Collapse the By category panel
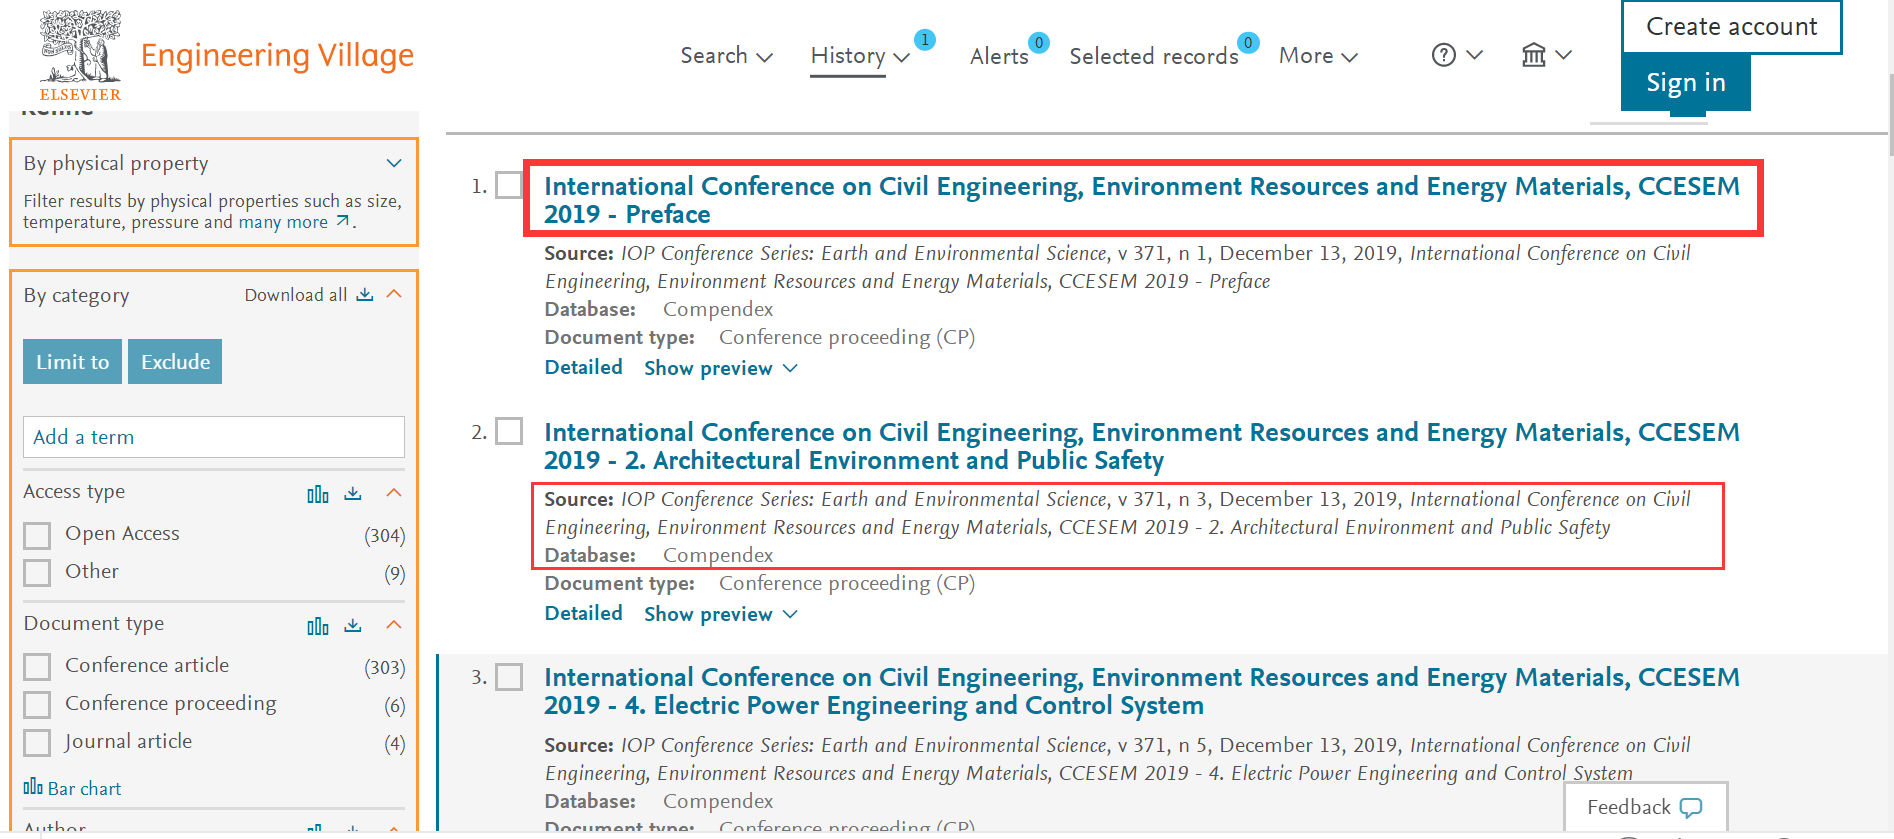 (394, 294)
